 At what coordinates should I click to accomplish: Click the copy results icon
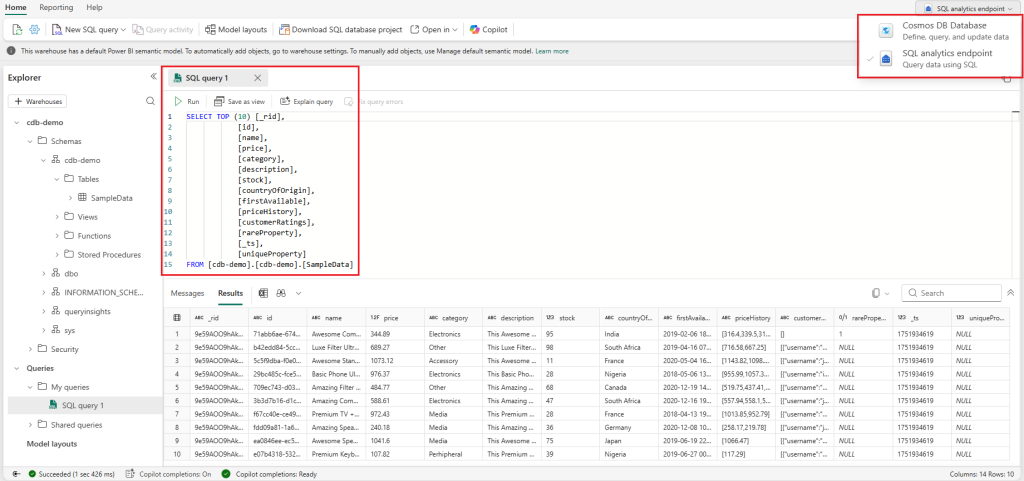coord(876,293)
